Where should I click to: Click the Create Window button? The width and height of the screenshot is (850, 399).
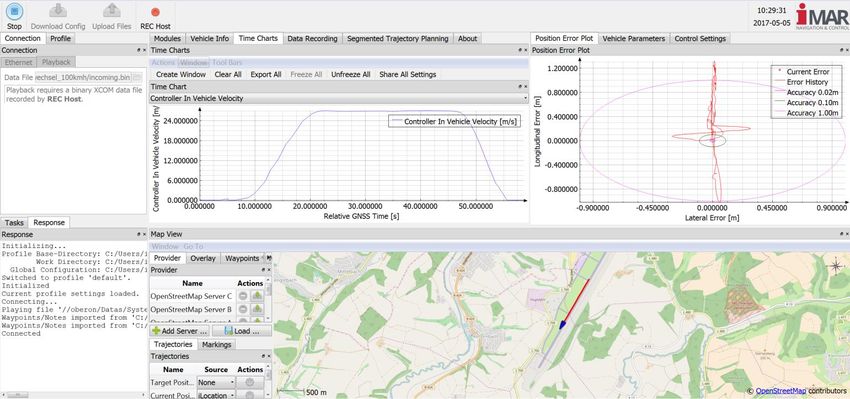pyautogui.click(x=181, y=74)
